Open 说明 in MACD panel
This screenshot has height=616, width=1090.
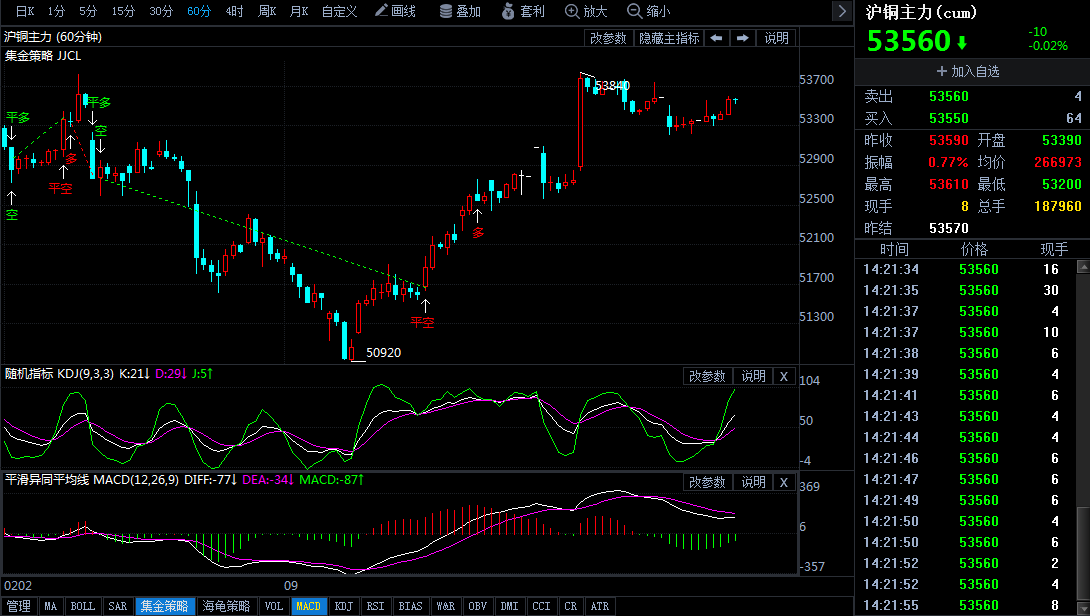click(x=753, y=483)
